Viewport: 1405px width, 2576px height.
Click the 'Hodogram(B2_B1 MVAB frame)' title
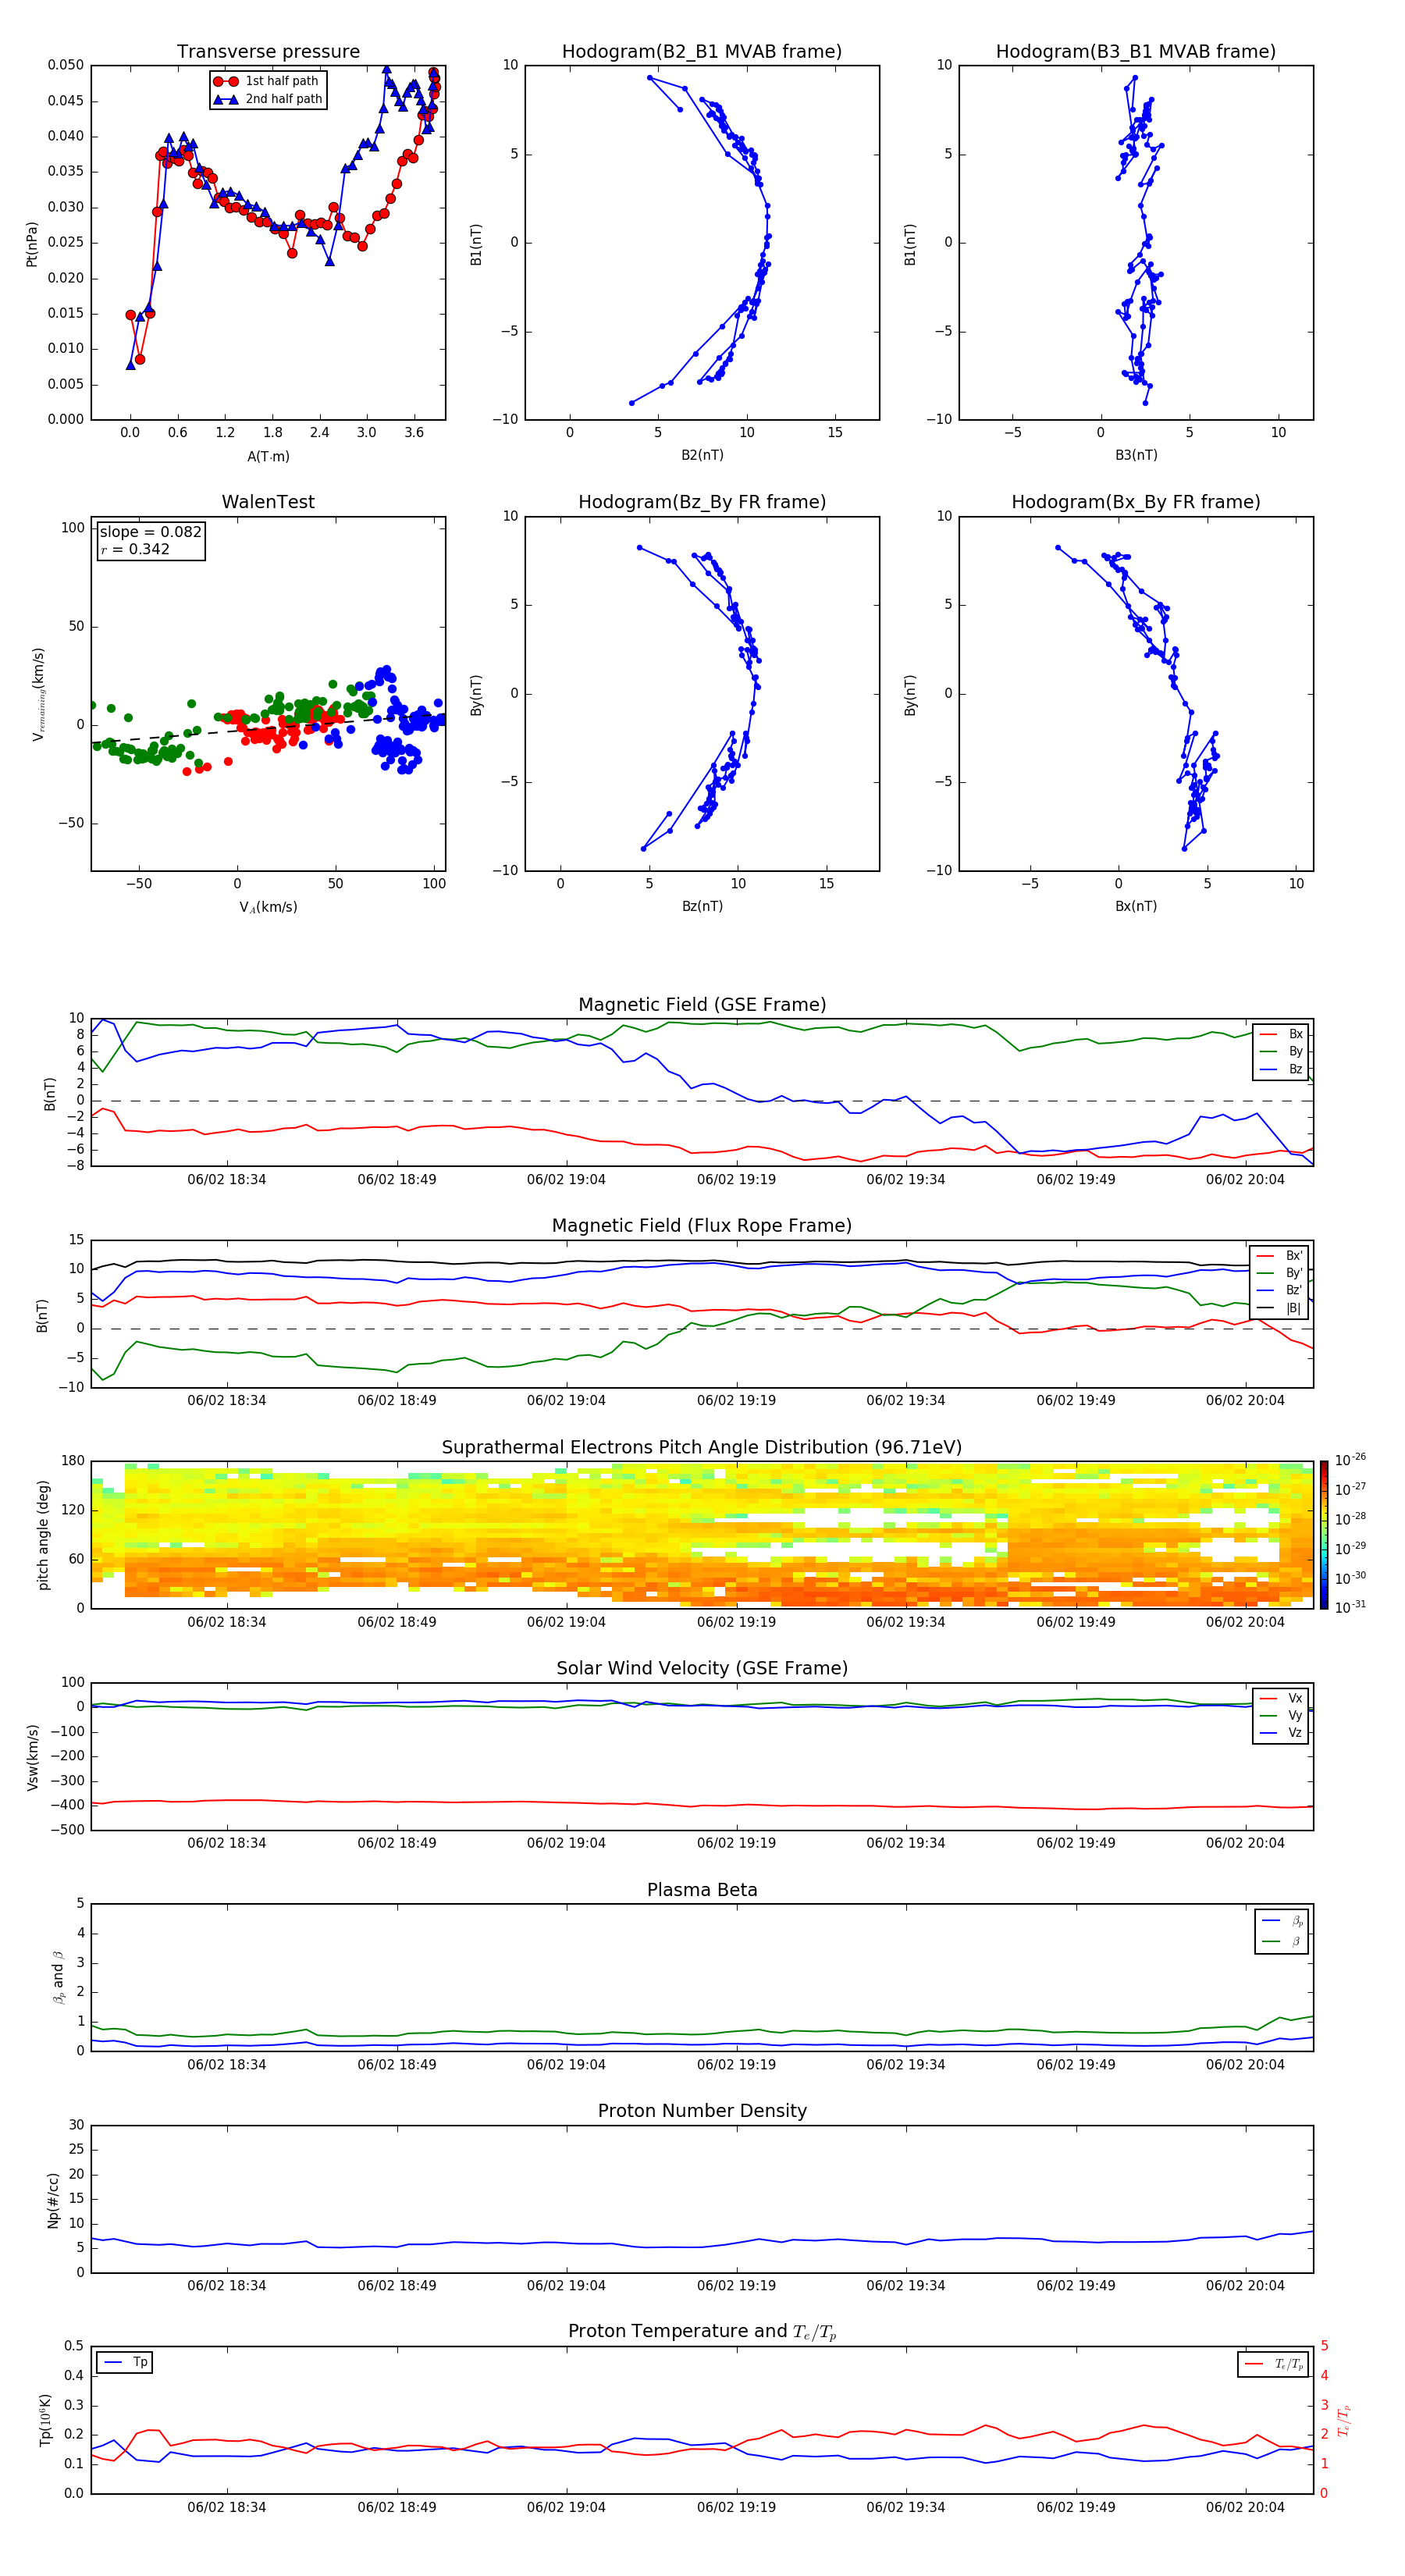tap(701, 52)
